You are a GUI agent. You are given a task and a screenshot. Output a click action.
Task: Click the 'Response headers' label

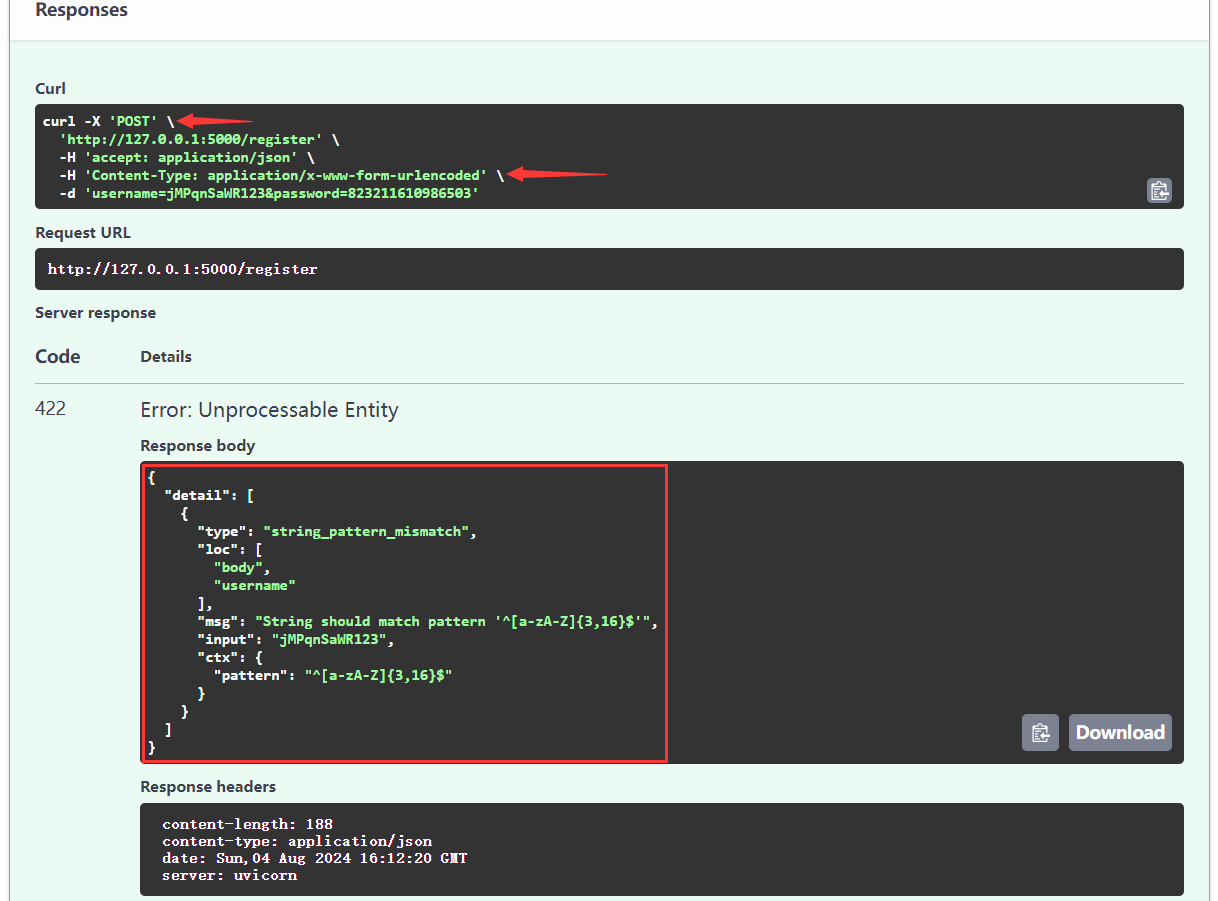(208, 787)
